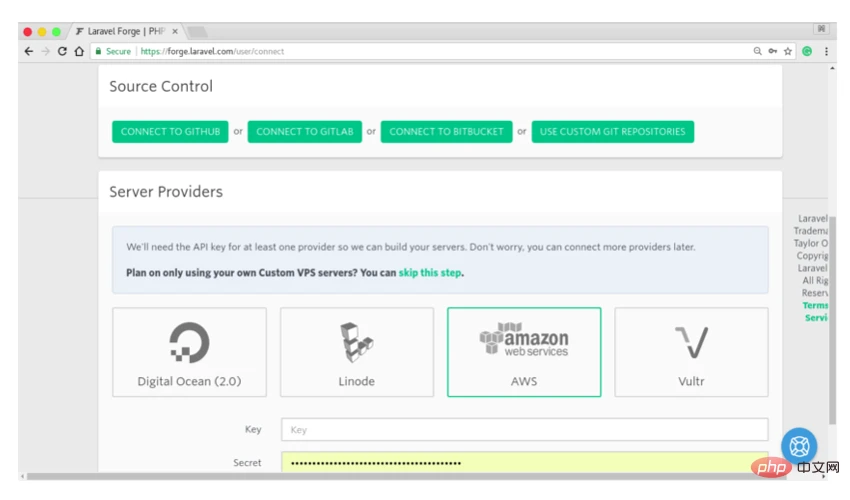Click the macOS green fullscreen window button
The width and height of the screenshot is (850, 500).
pos(56,31)
